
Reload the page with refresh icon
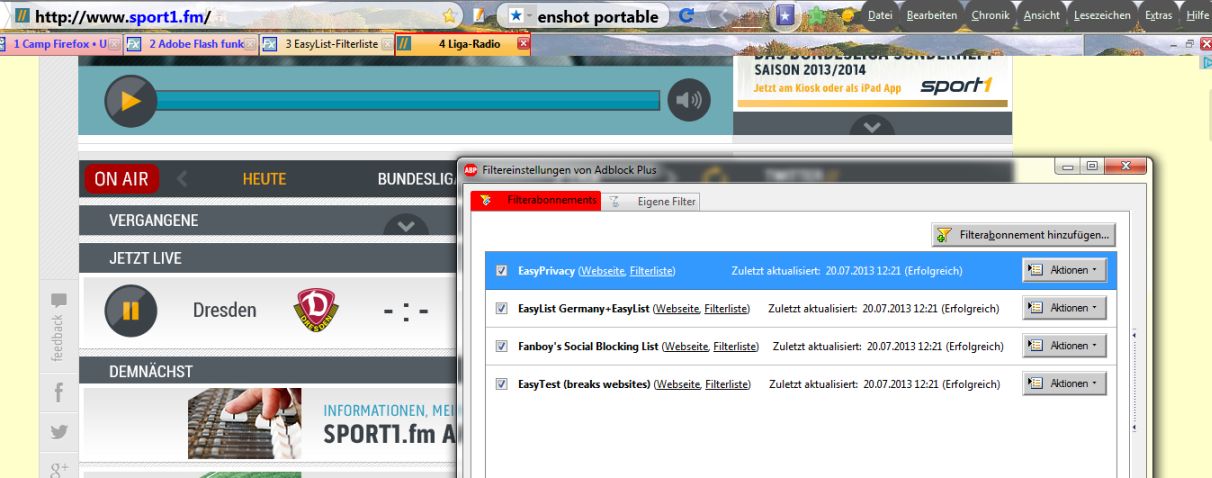(686, 16)
